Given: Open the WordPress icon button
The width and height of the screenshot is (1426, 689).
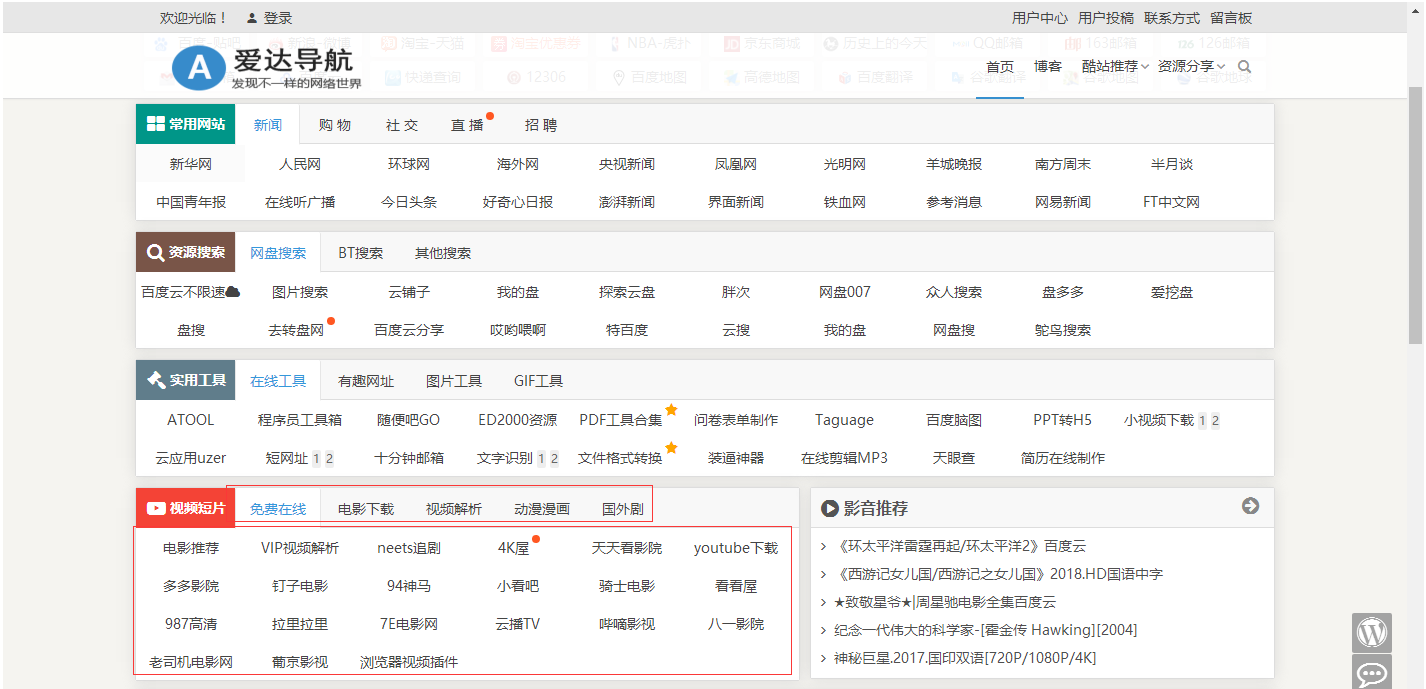Looking at the screenshot, I should coord(1372,633).
